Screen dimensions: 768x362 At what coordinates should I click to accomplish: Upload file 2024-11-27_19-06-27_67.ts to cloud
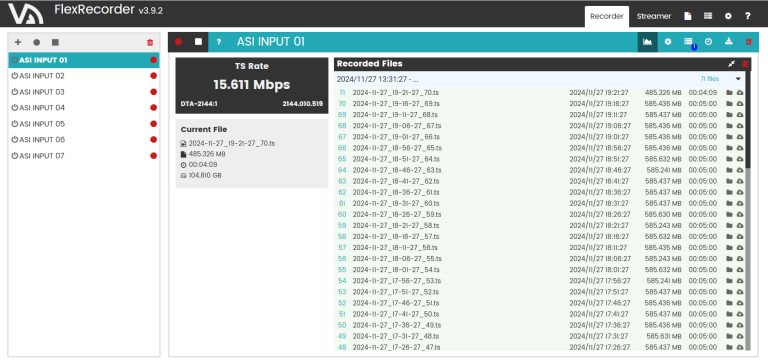[740, 126]
